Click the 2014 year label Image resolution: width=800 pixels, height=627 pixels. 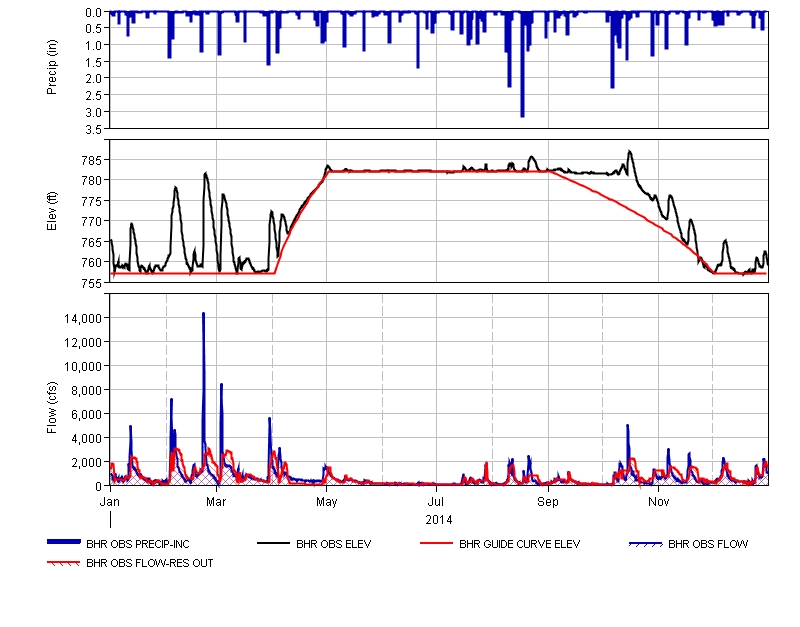(x=439, y=520)
